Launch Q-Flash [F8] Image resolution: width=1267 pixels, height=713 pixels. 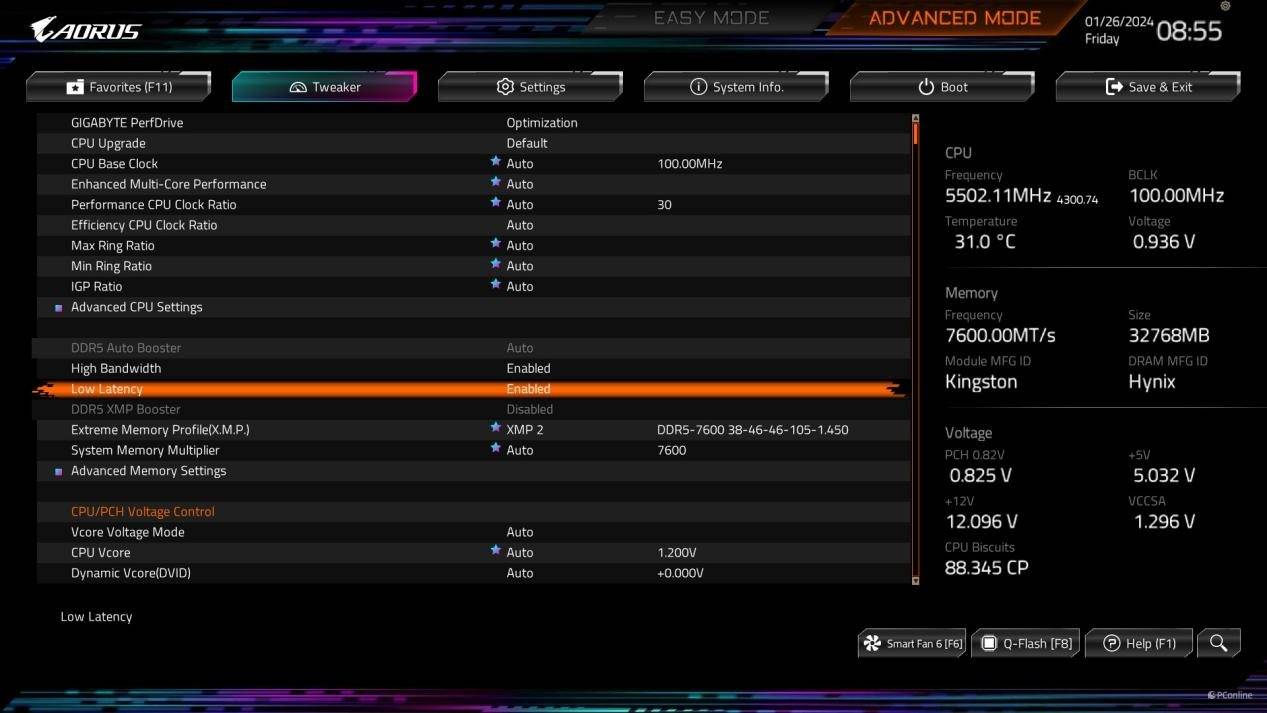tap(1025, 643)
